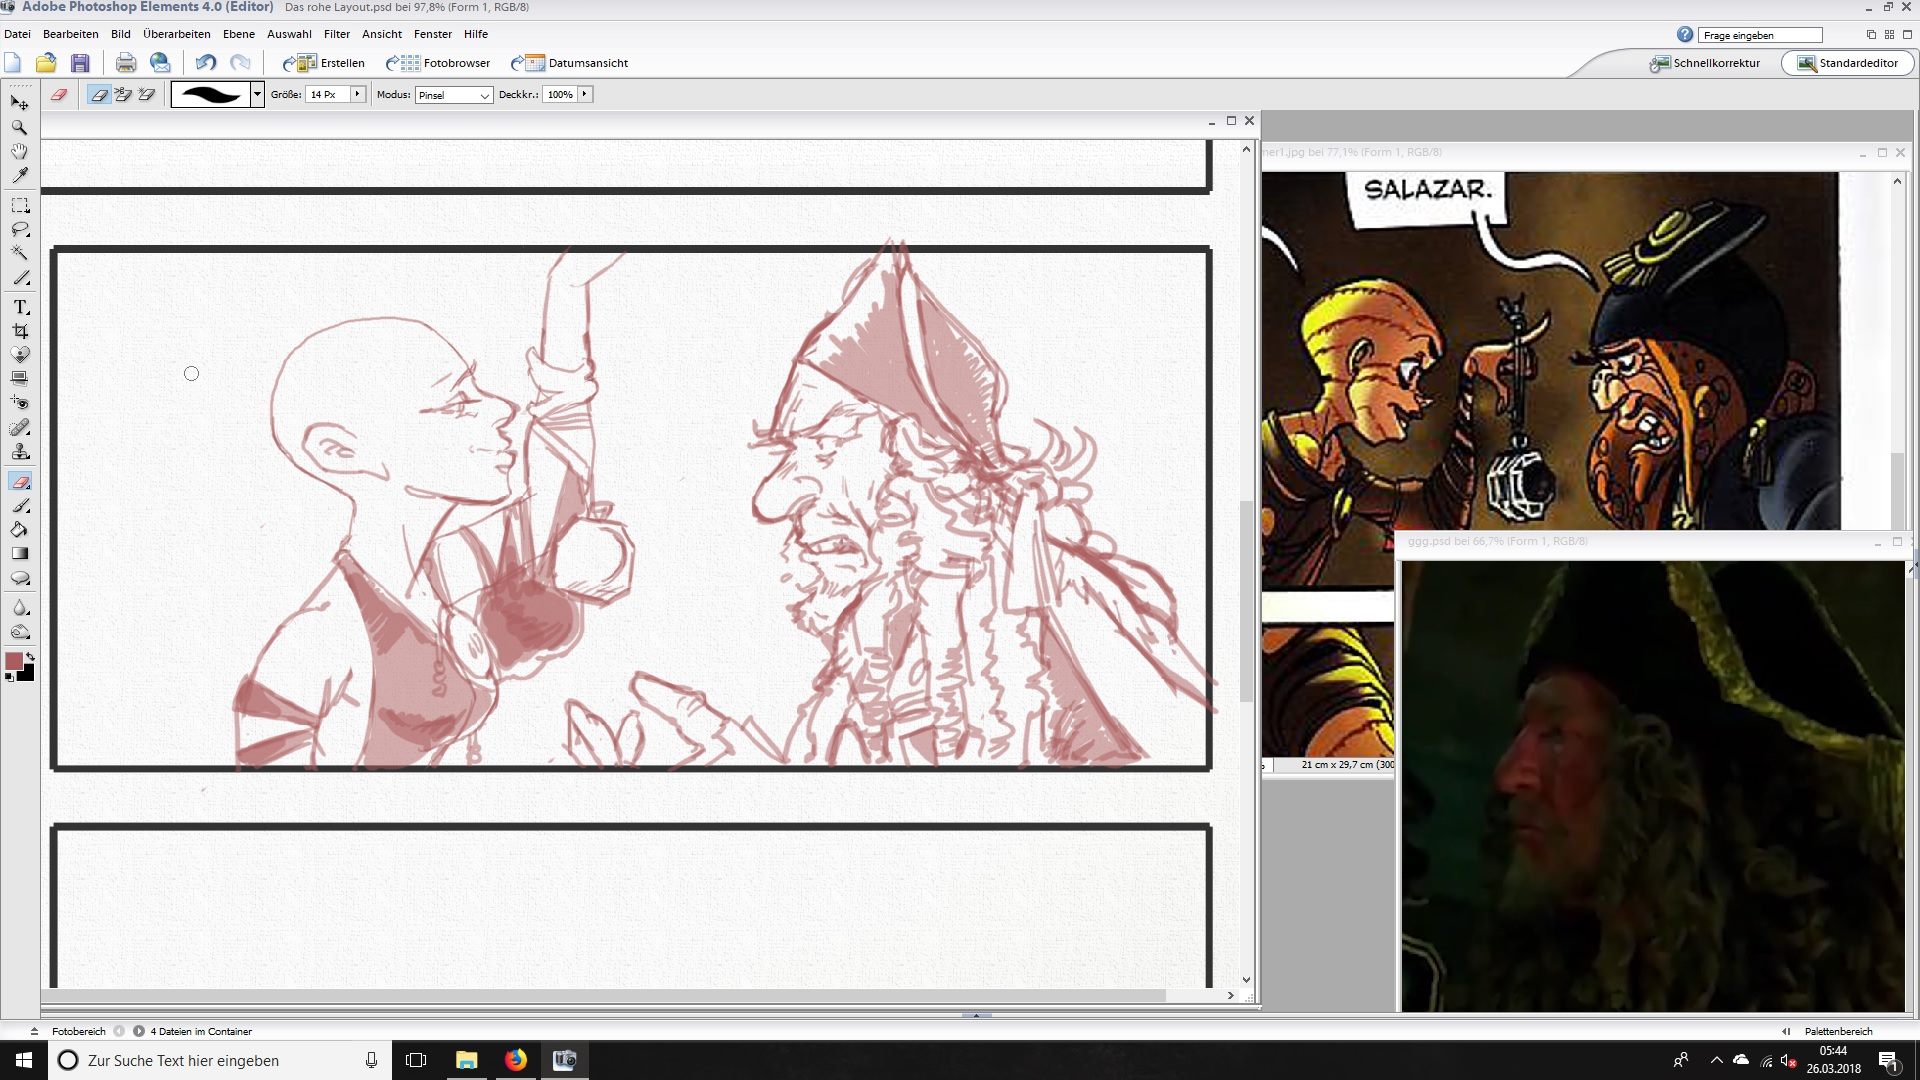1920x1080 pixels.
Task: Open the Fotobrowser
Action: click(439, 63)
